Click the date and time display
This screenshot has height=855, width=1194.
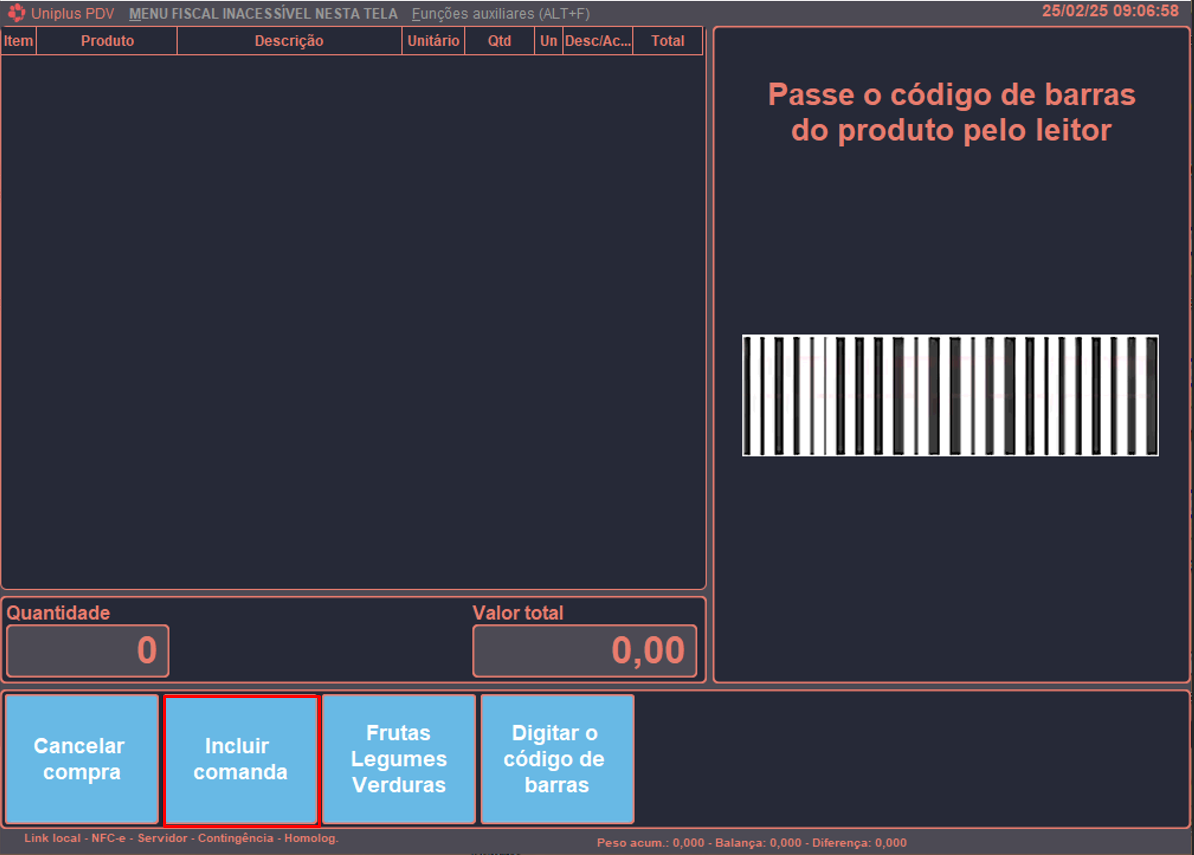(1110, 11)
